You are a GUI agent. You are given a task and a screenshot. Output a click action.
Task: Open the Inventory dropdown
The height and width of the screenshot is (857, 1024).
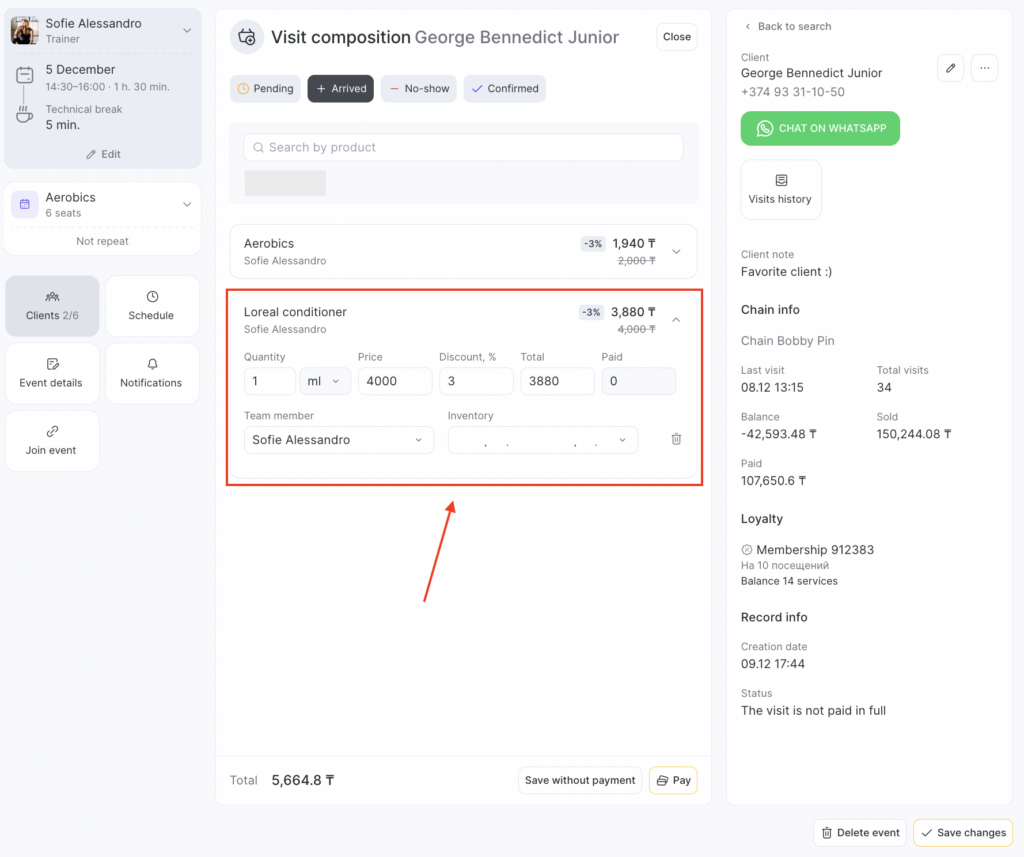[542, 440]
